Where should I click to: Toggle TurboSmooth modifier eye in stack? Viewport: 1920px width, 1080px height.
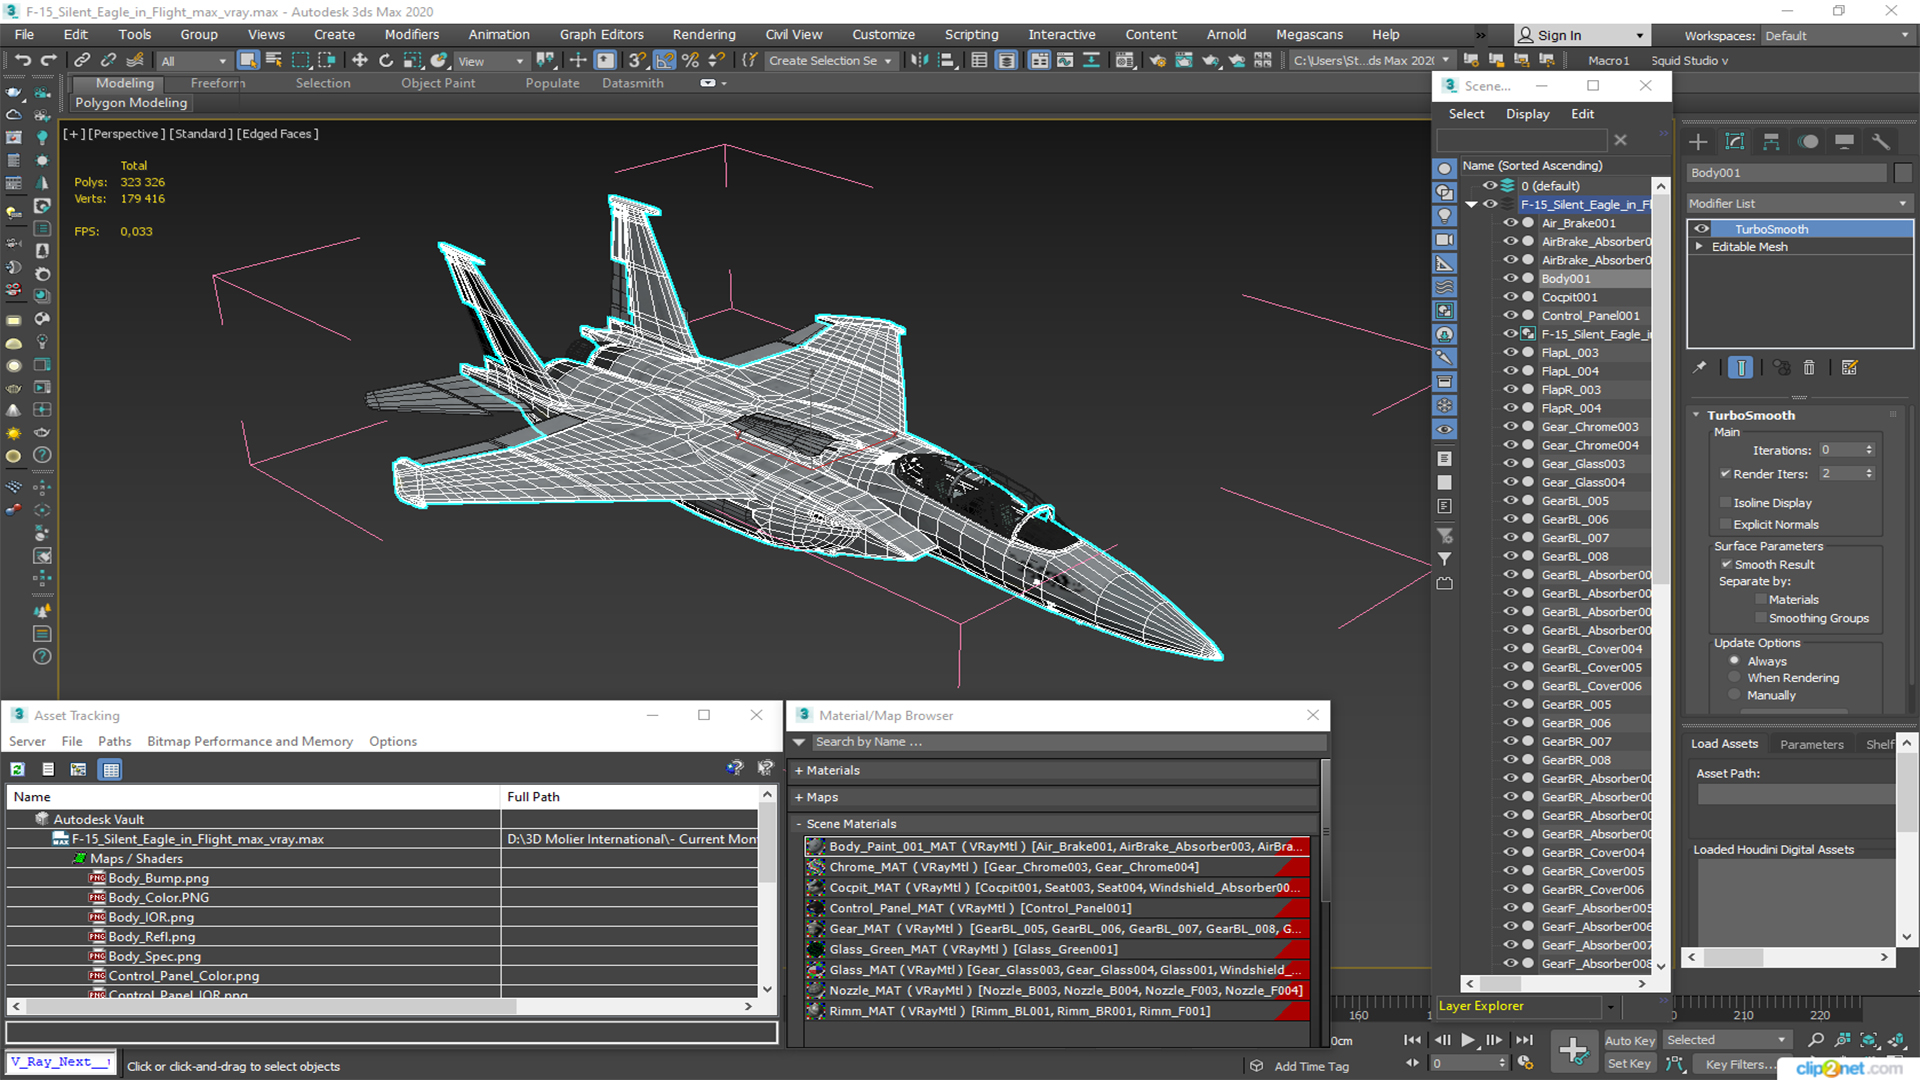pos(1701,229)
